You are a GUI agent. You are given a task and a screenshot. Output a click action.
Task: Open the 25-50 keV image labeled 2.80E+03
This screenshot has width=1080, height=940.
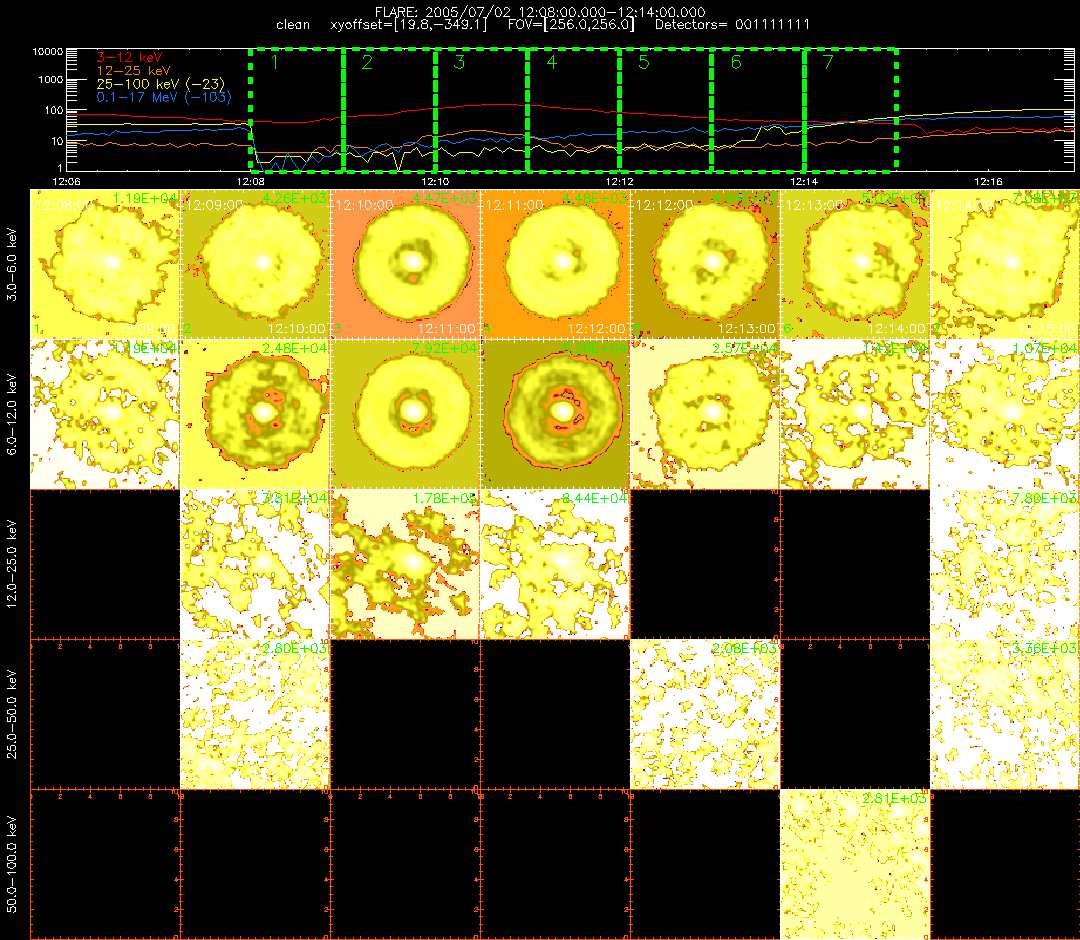coord(255,714)
